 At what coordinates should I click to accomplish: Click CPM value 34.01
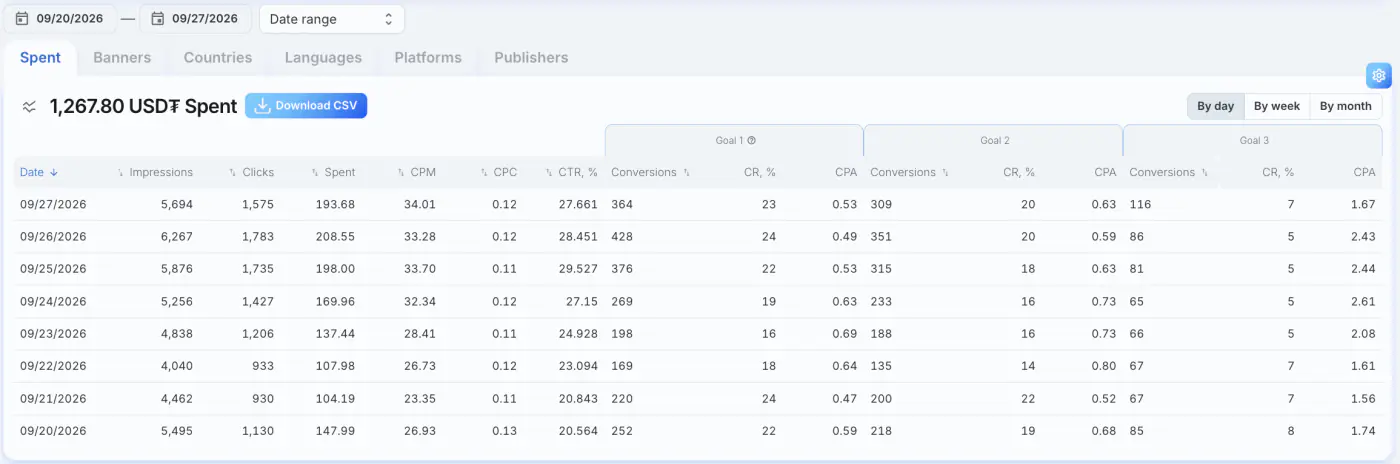419,204
